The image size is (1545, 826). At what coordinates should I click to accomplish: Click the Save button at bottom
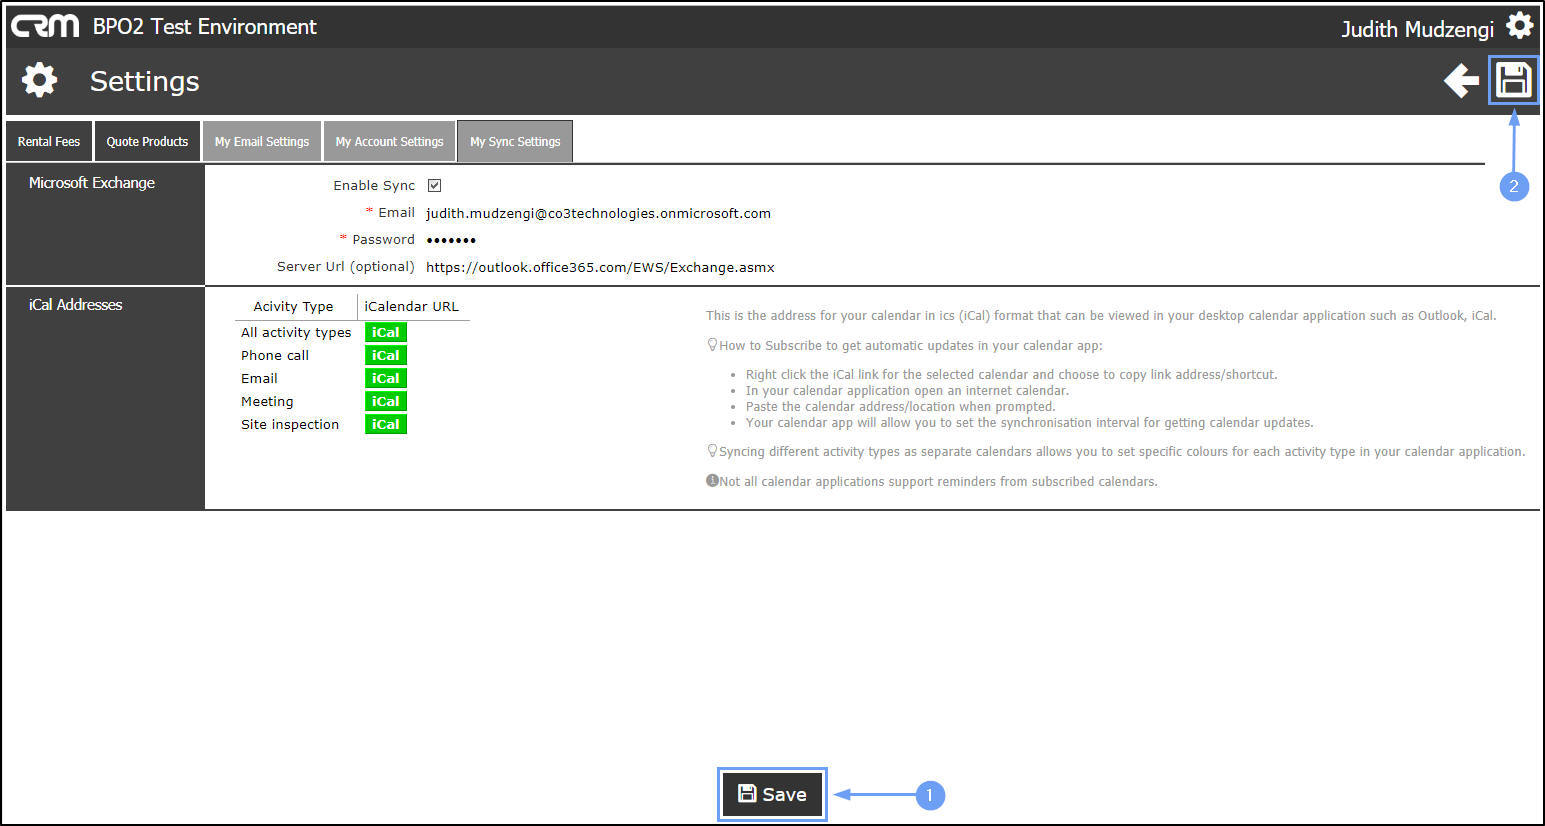pos(772,794)
